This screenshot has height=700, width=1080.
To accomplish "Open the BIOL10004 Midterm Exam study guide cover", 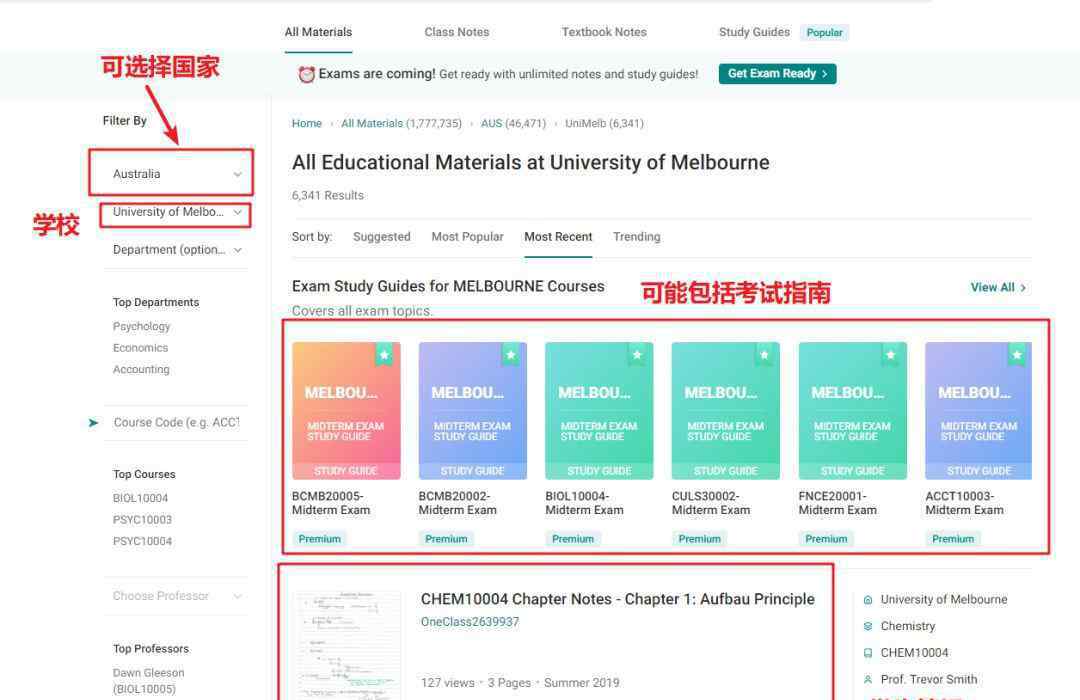I will click(x=599, y=411).
